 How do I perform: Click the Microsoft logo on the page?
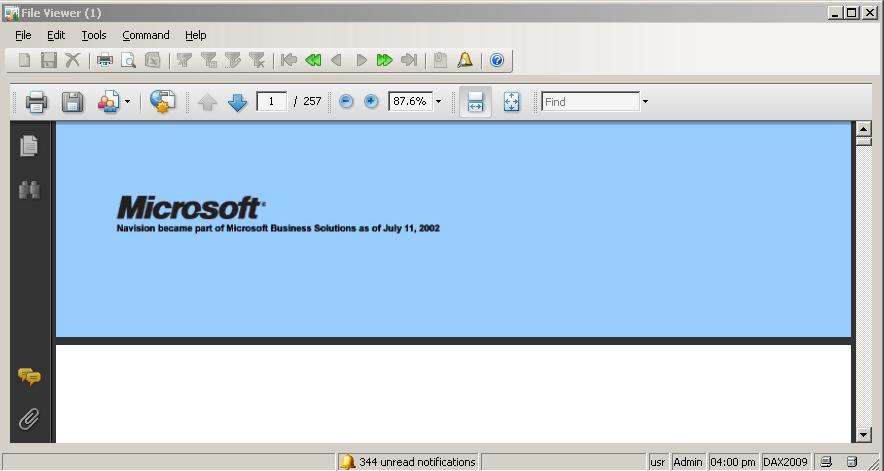[x=191, y=208]
